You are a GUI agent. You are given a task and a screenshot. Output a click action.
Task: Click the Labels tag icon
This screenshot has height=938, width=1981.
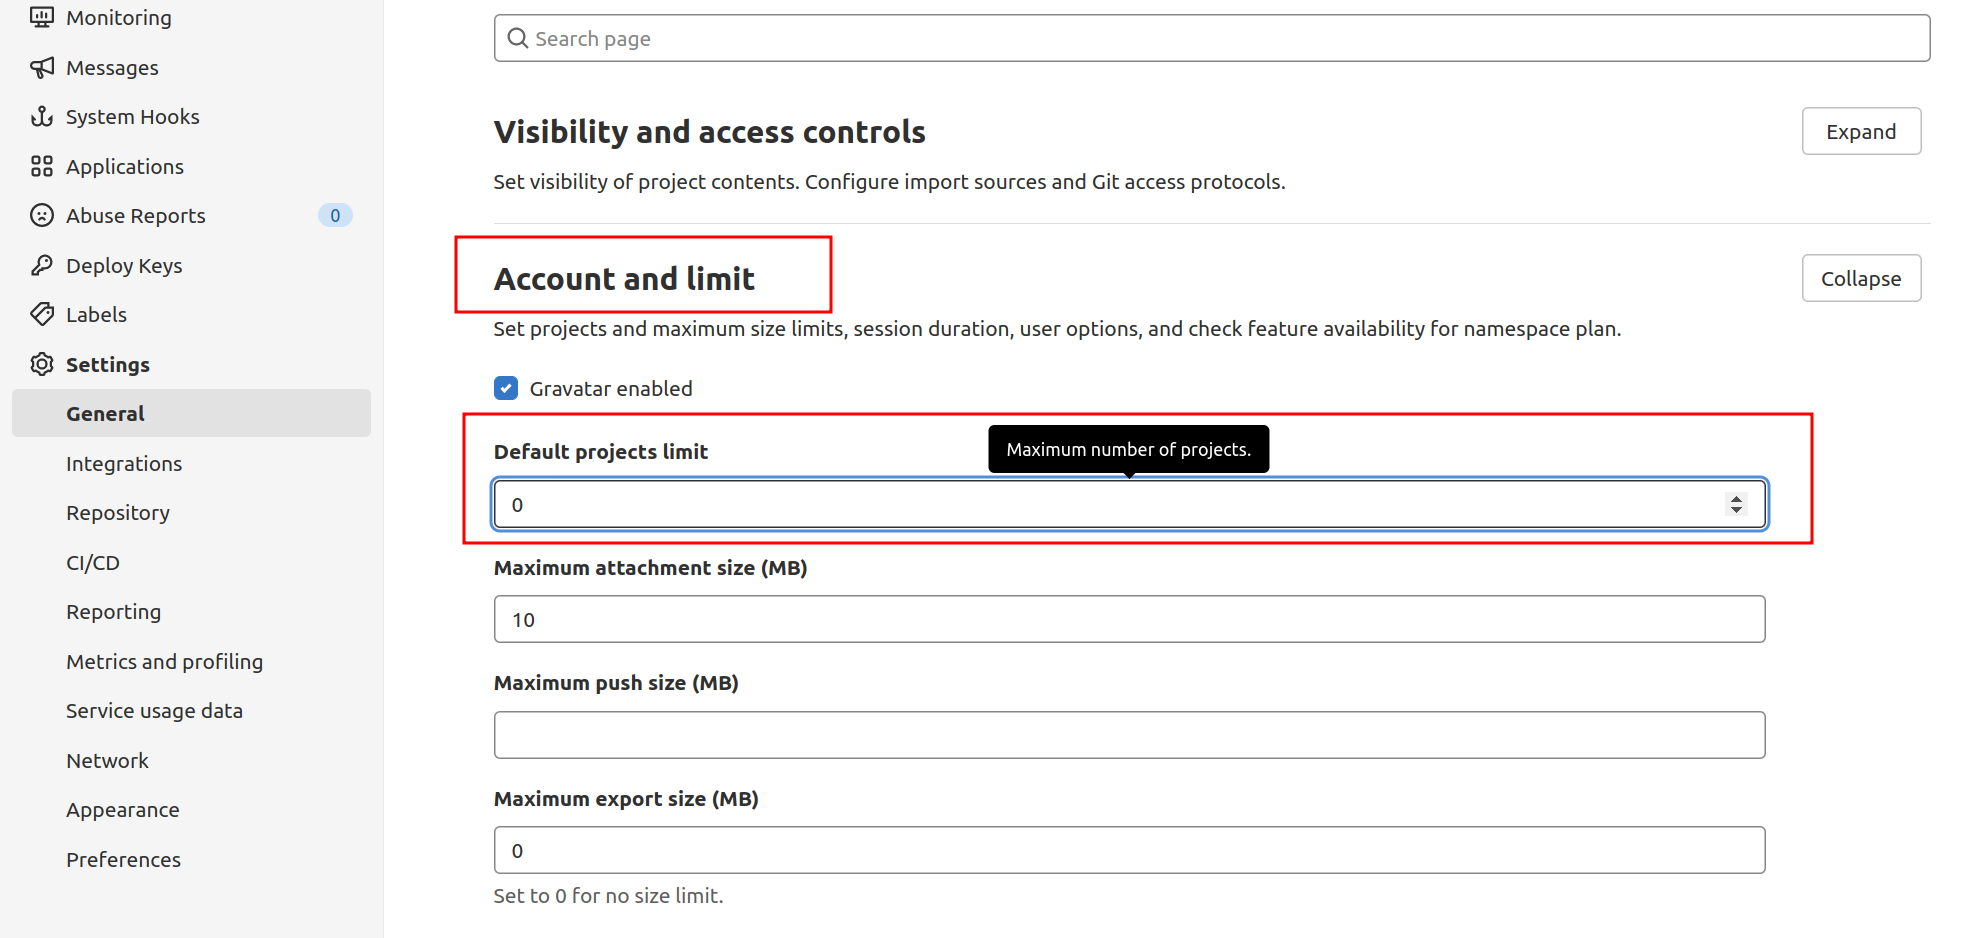click(41, 315)
